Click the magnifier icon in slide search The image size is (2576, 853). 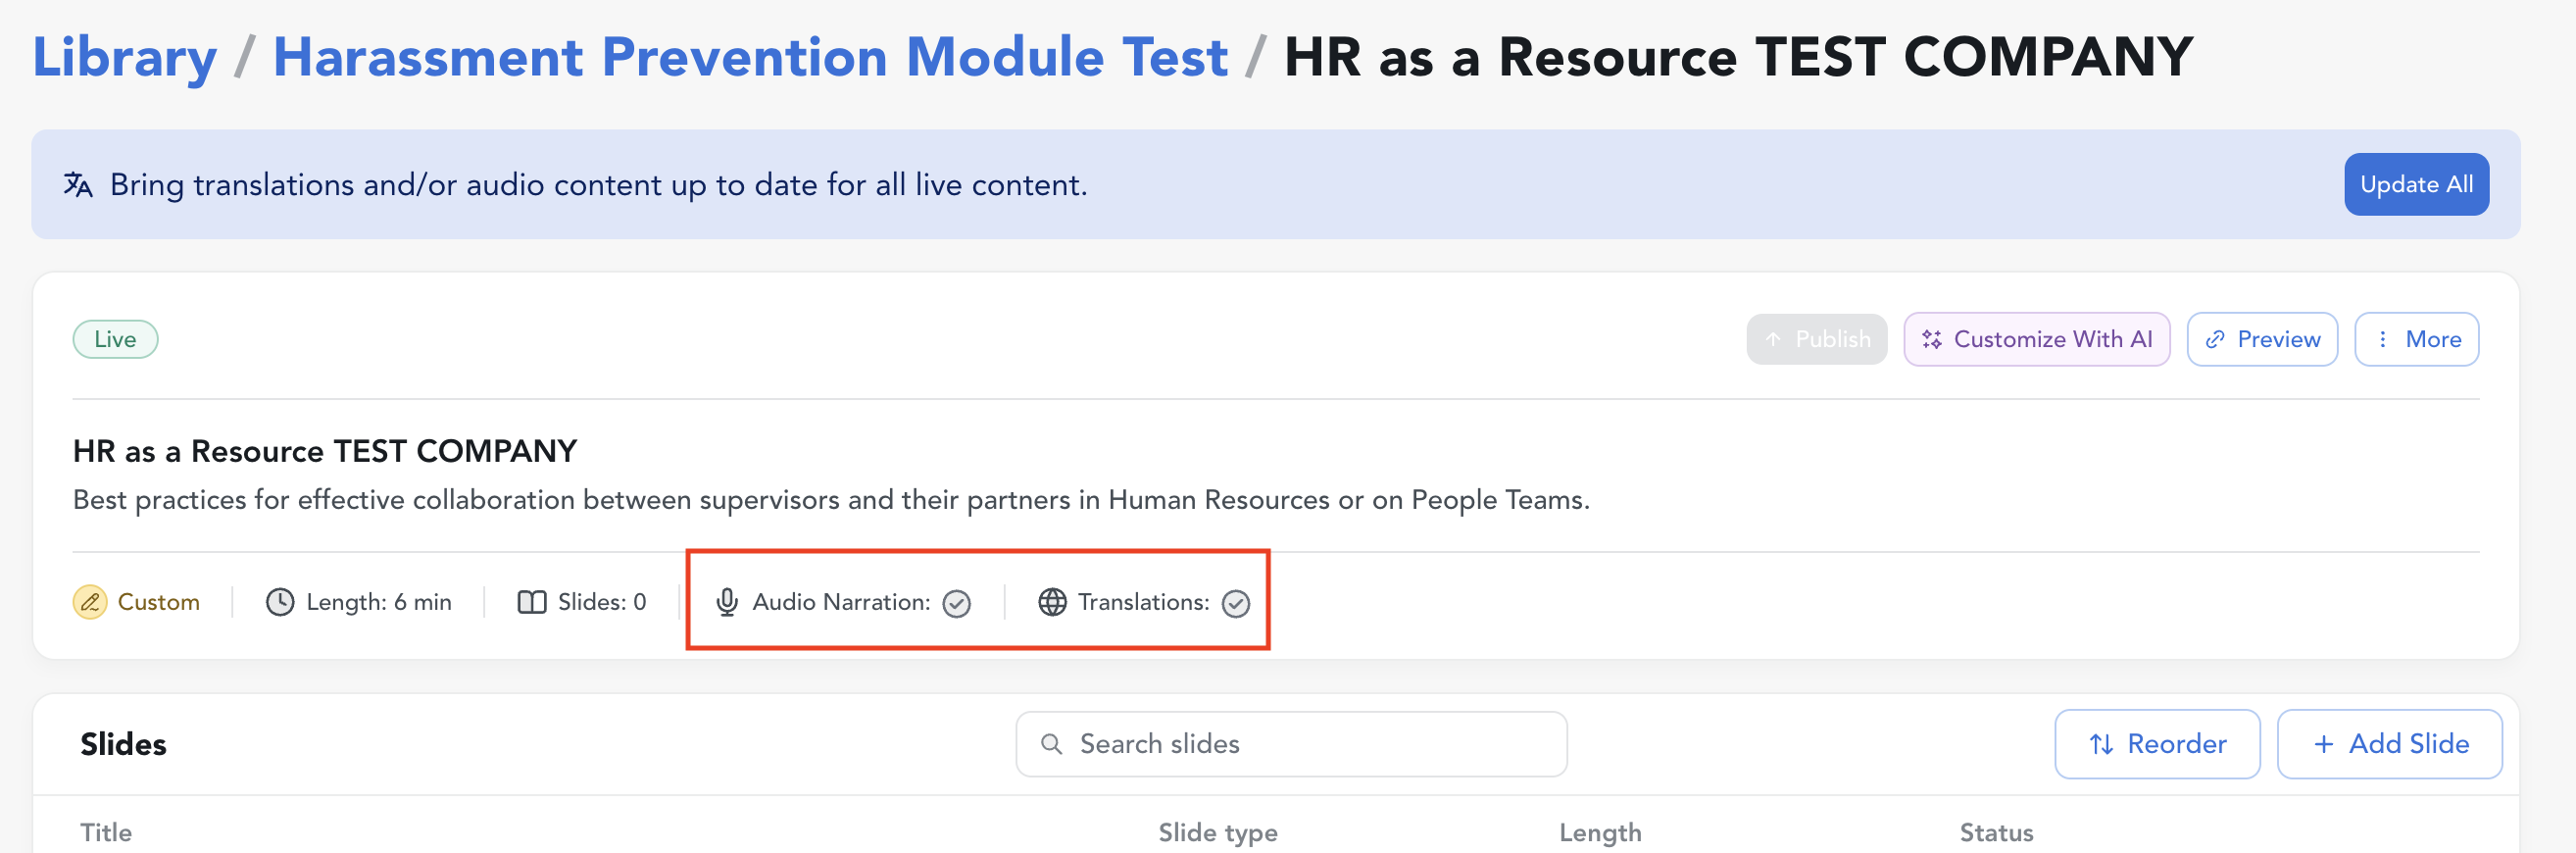(1051, 744)
